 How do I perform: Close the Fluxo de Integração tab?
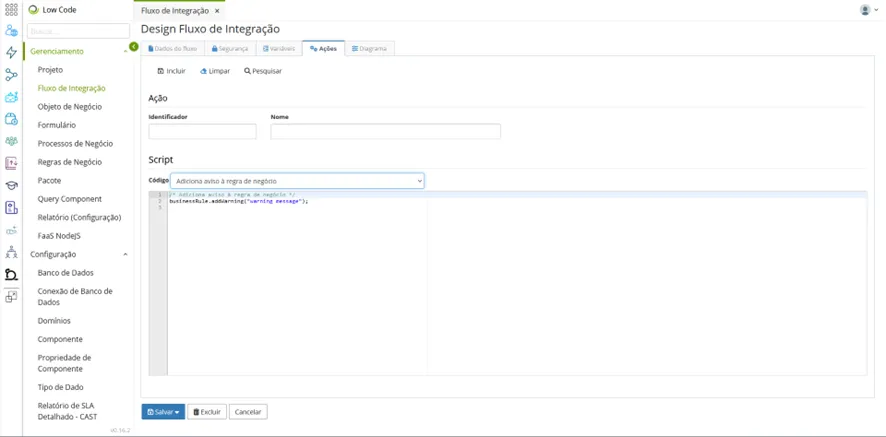coord(217,11)
